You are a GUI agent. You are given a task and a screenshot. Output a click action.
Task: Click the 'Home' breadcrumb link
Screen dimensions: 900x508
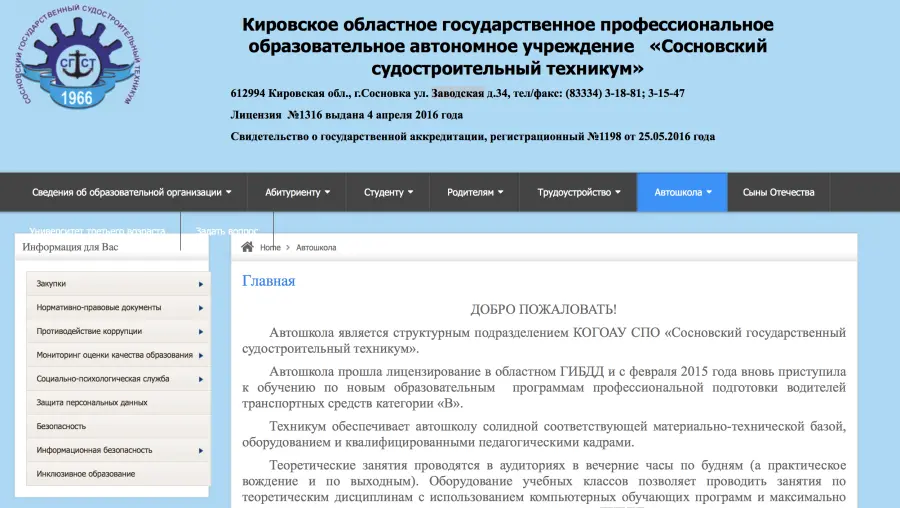click(270, 247)
